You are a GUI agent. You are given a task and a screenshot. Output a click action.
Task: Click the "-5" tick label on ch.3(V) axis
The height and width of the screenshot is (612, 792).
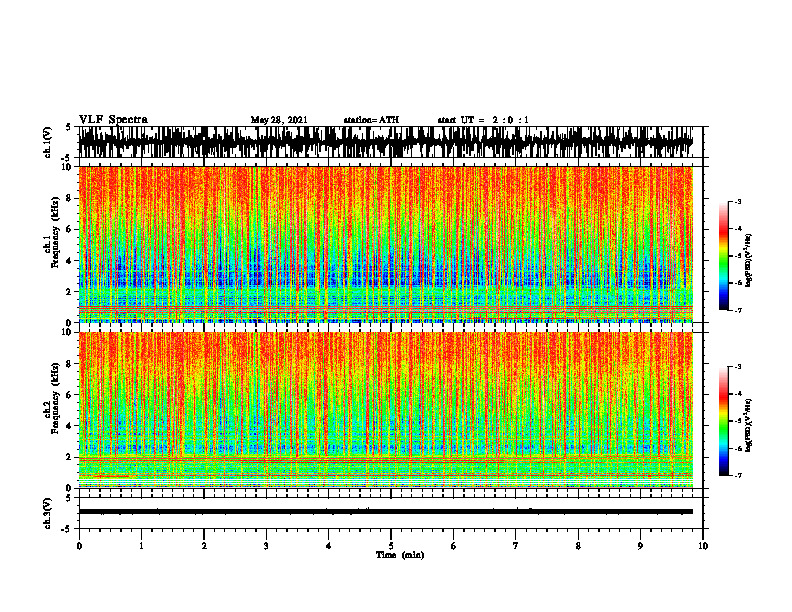coord(67,529)
